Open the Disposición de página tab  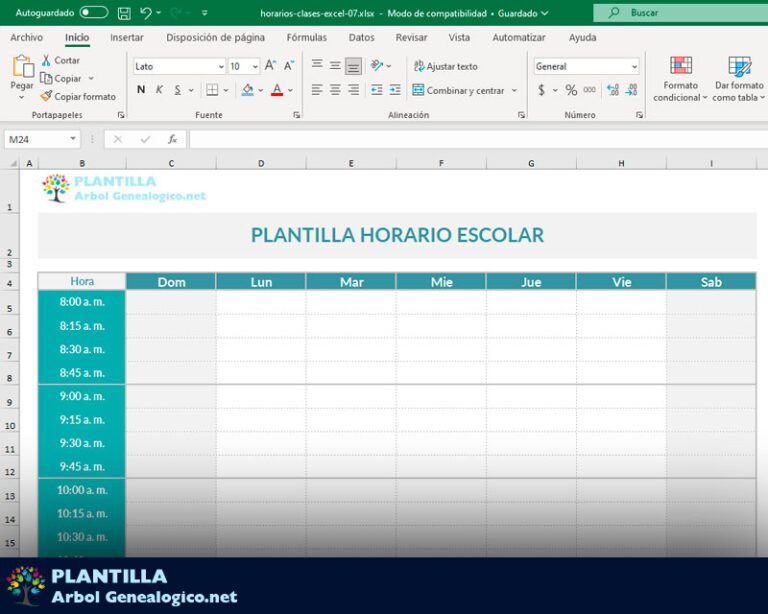pos(216,37)
